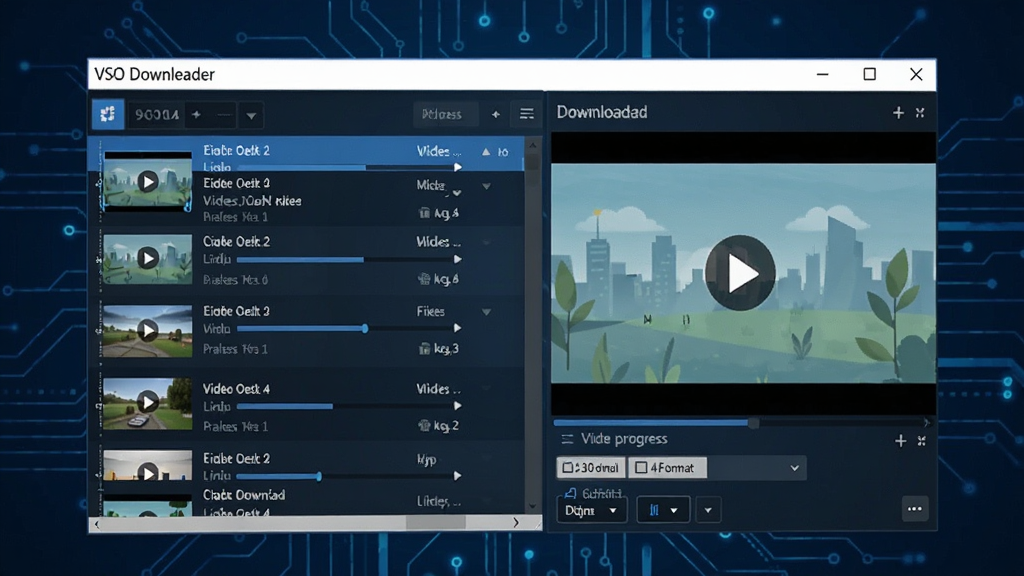Viewport: 1024px width, 576px height.
Task: Open the hamburger menu above the download list
Action: pyautogui.click(x=526, y=114)
